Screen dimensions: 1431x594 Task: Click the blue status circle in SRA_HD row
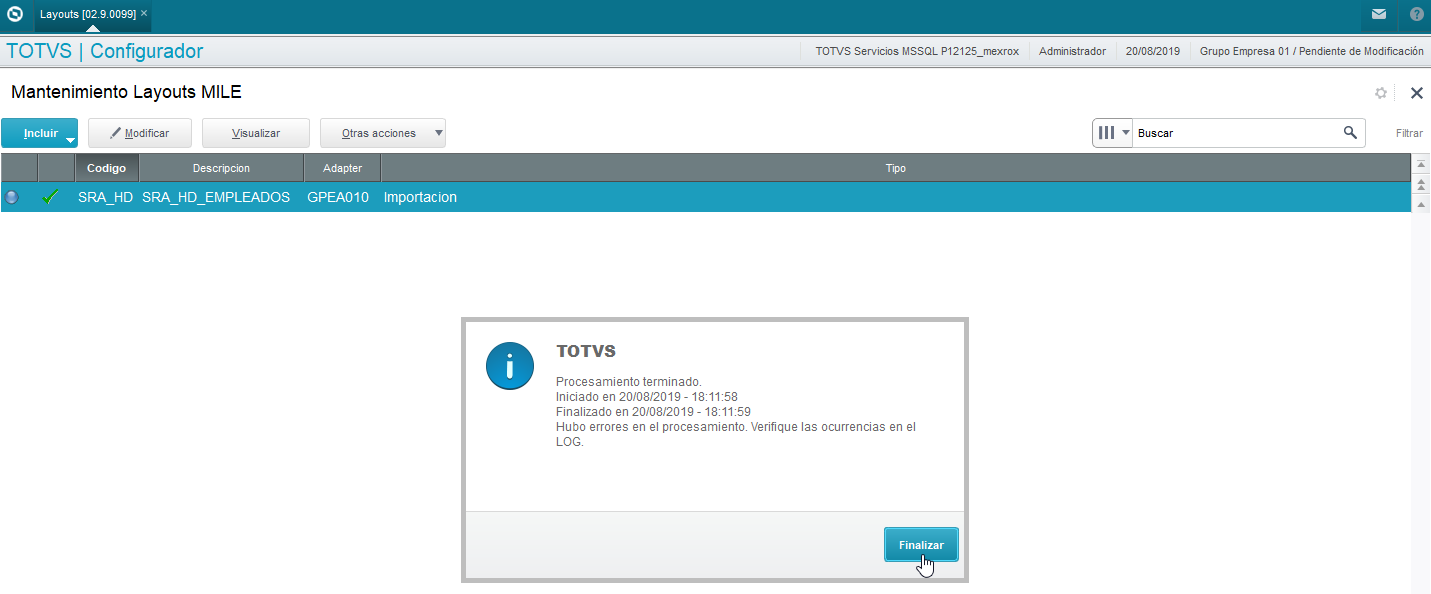click(12, 197)
